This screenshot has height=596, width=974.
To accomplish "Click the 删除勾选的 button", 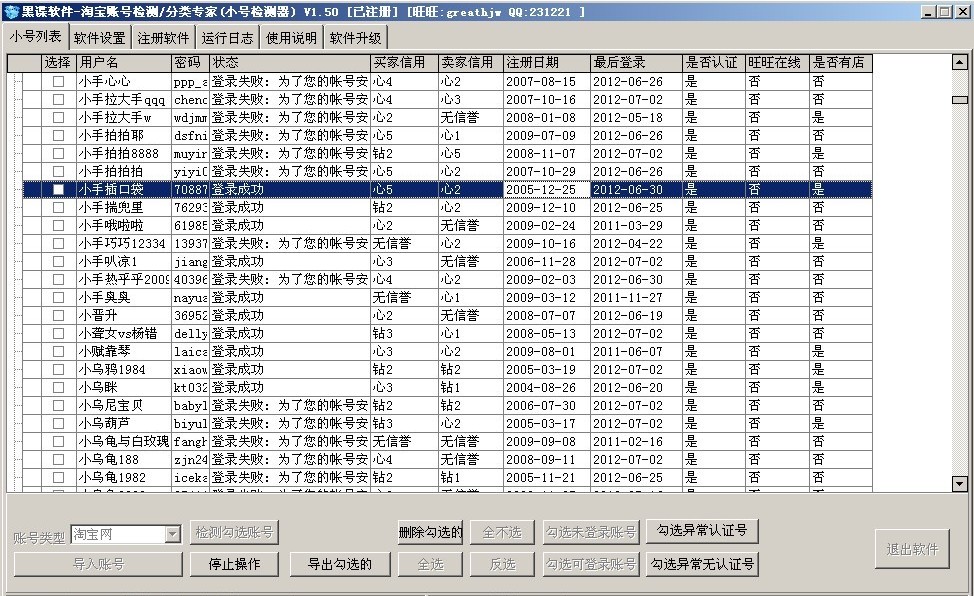I will pyautogui.click(x=430, y=533).
